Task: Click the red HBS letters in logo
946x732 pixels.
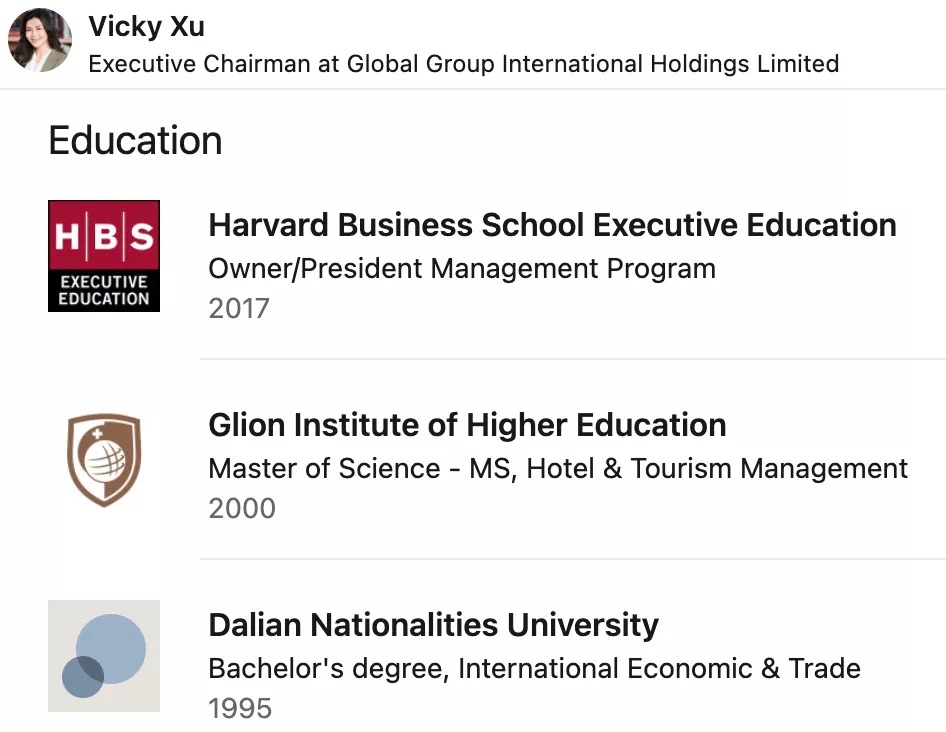Action: [104, 236]
